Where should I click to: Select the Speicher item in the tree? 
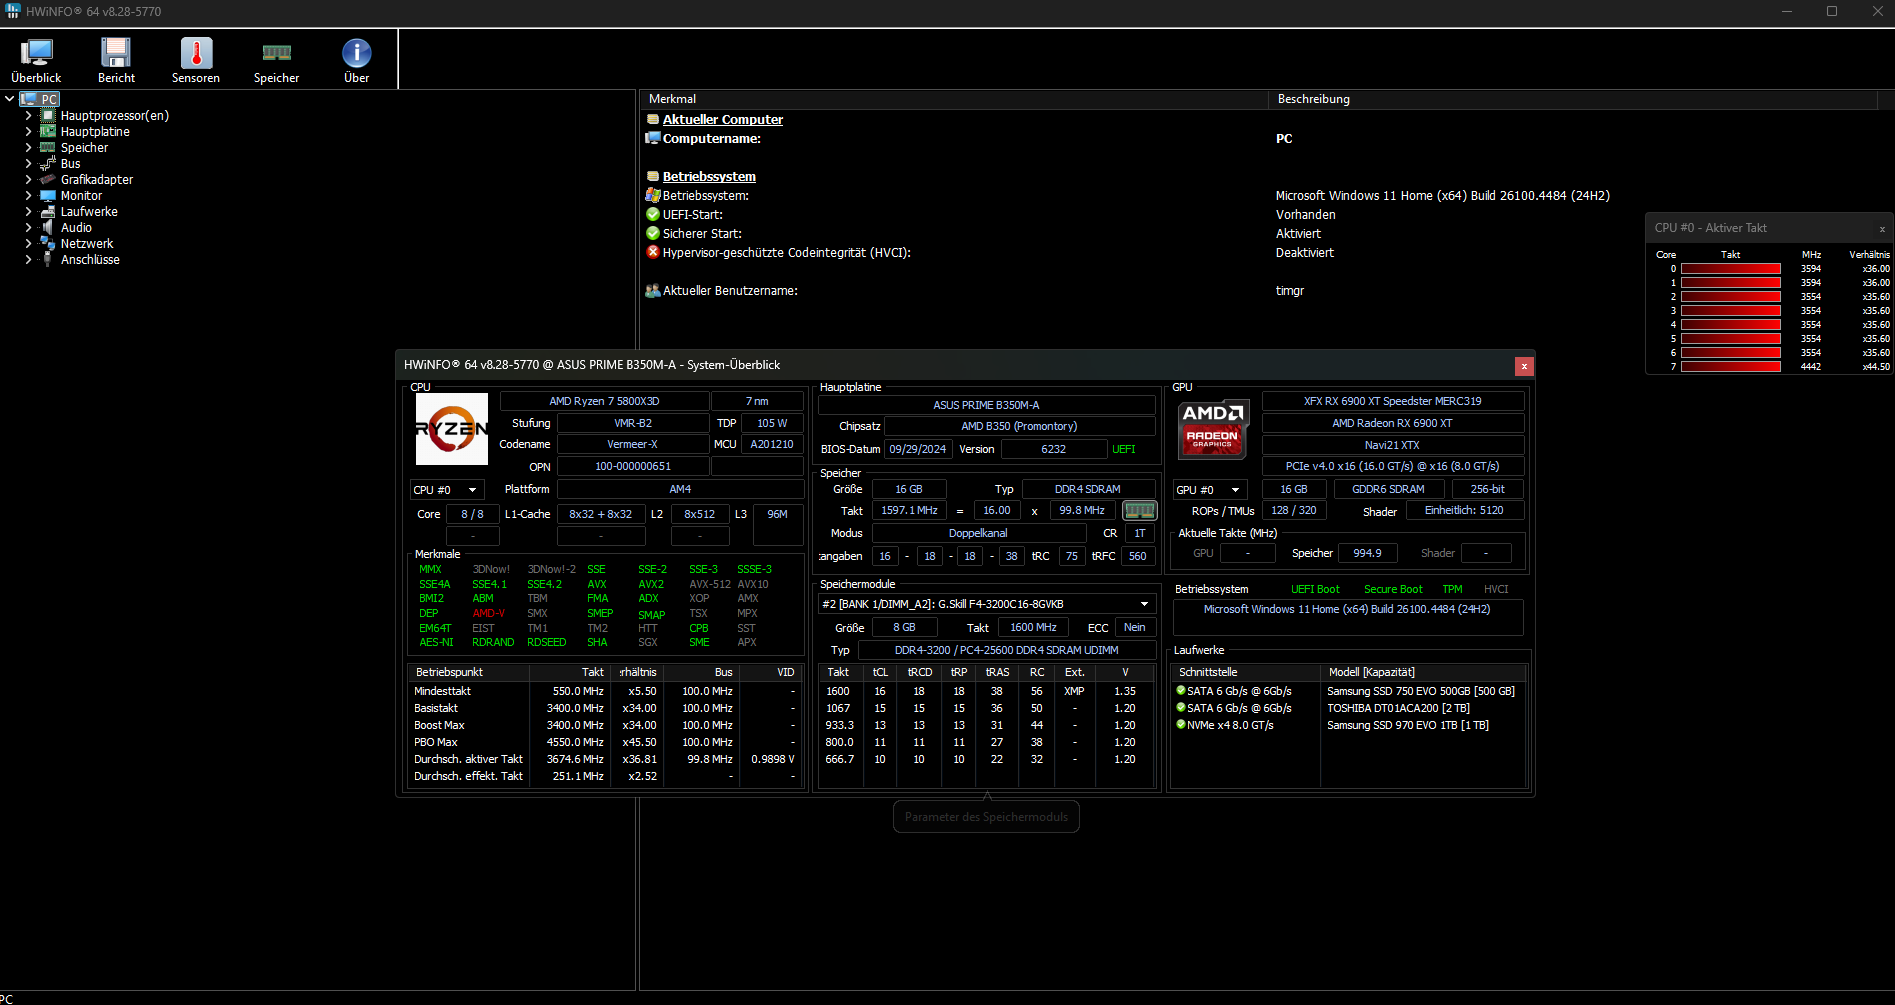[84, 148]
